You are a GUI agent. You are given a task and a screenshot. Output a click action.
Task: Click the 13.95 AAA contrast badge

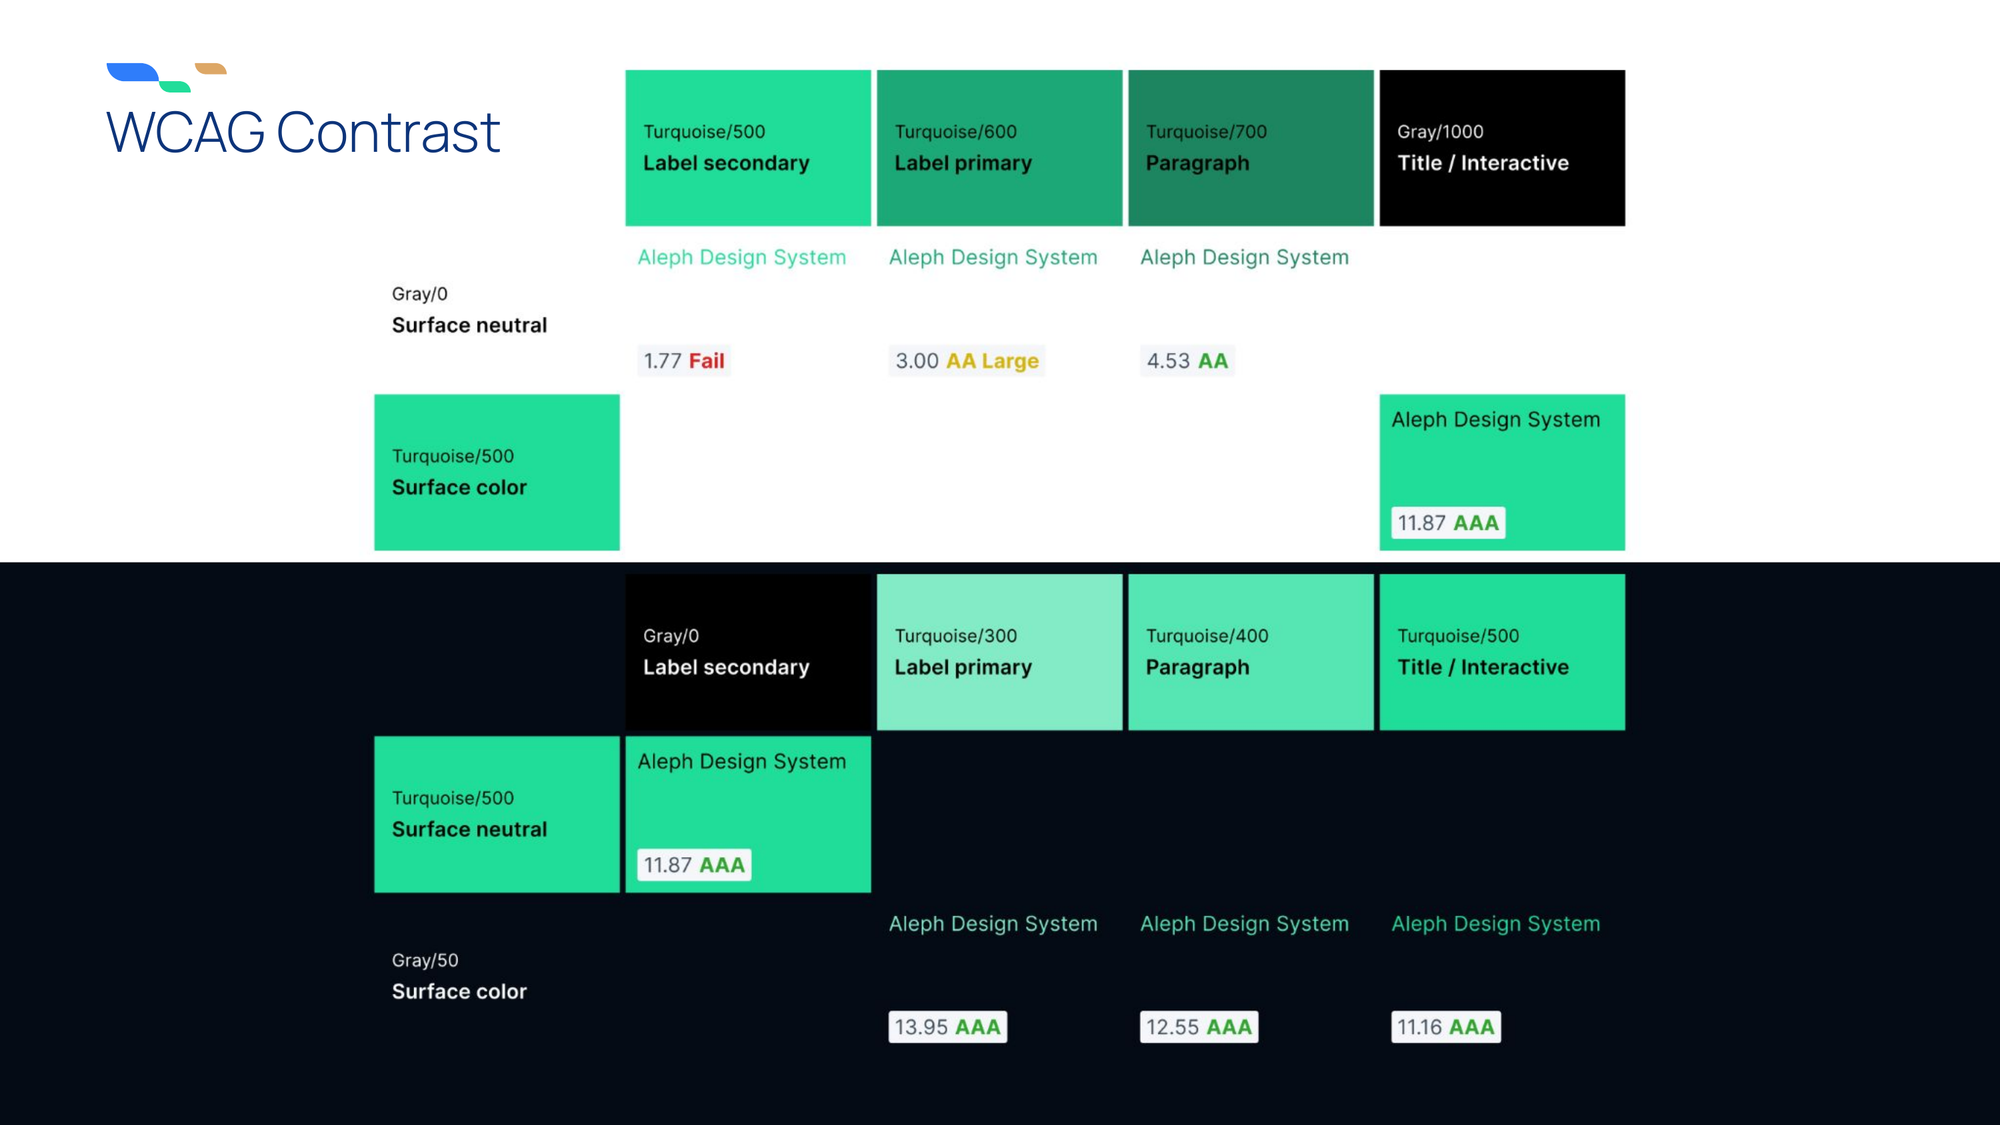(947, 1027)
